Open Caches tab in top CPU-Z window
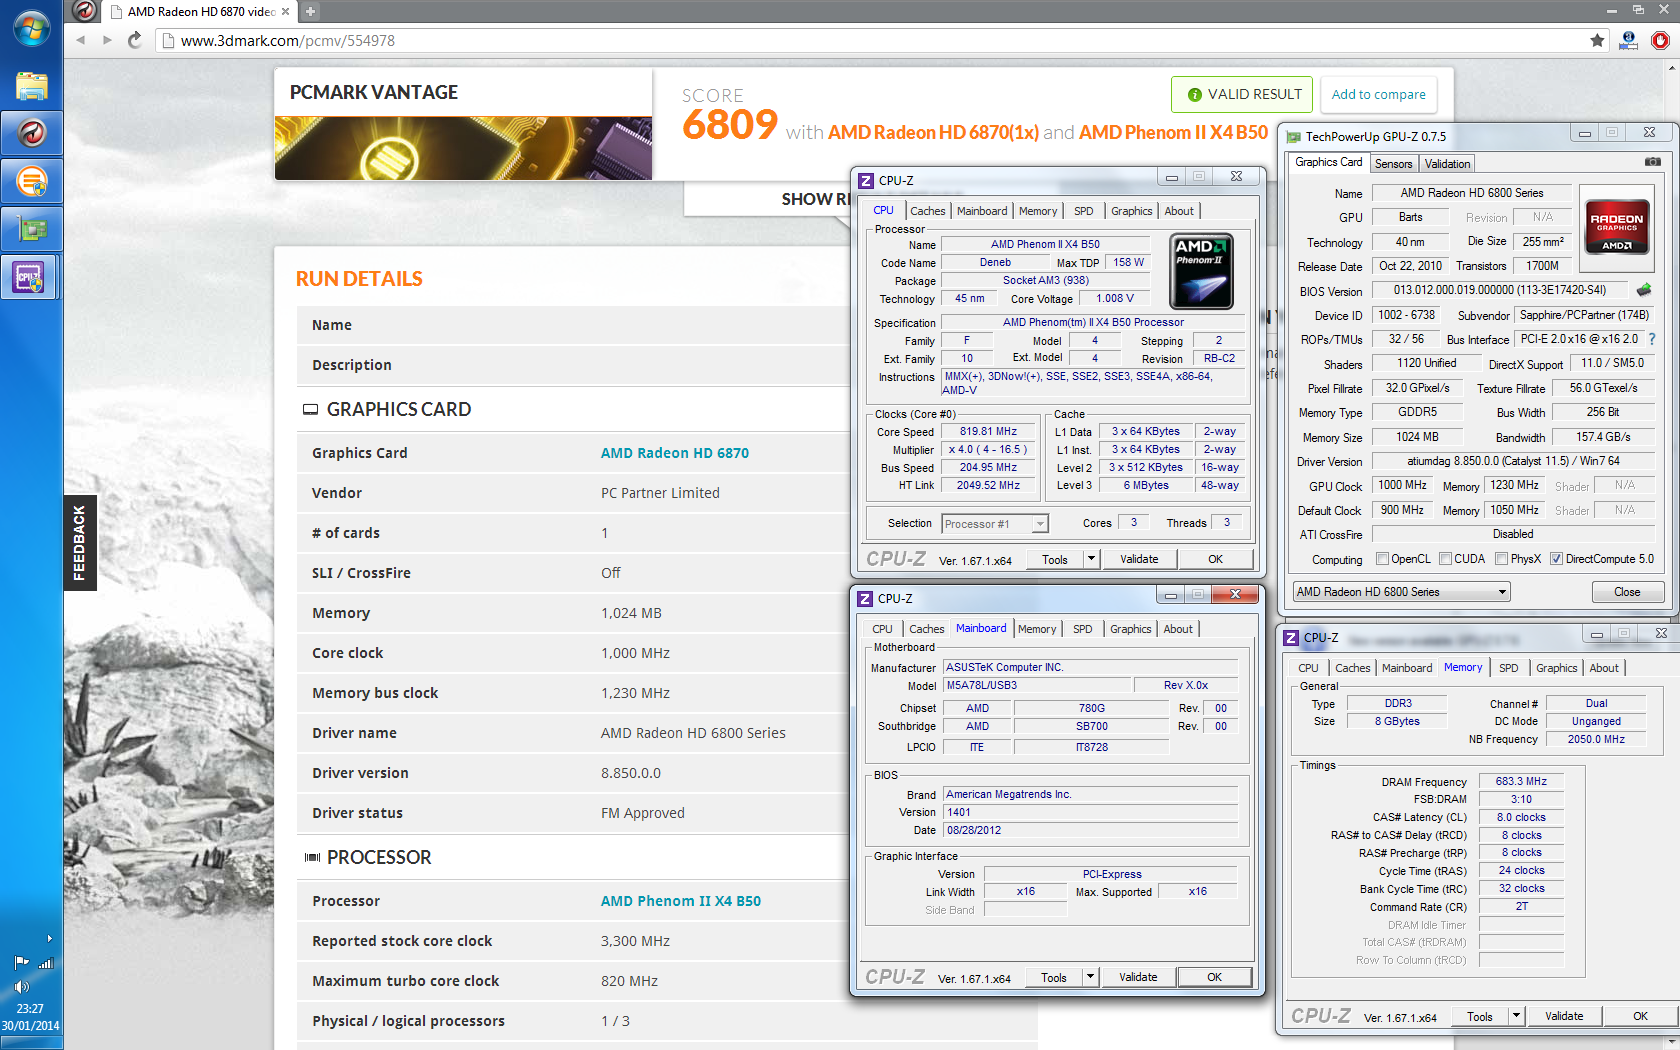The image size is (1680, 1050). (927, 211)
